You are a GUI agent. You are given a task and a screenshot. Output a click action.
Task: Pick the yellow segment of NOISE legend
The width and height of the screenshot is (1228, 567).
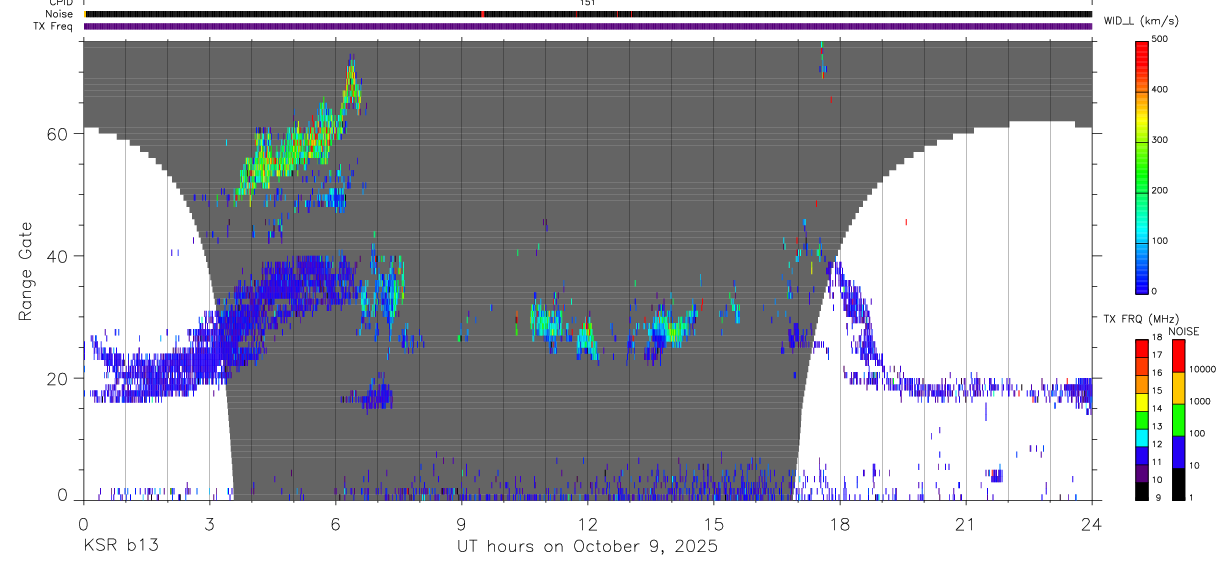[x=1178, y=387]
